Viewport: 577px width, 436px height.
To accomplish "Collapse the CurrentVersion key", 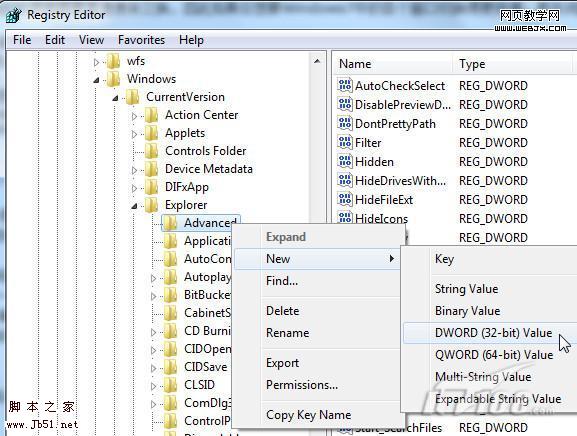I will pyautogui.click(x=116, y=98).
